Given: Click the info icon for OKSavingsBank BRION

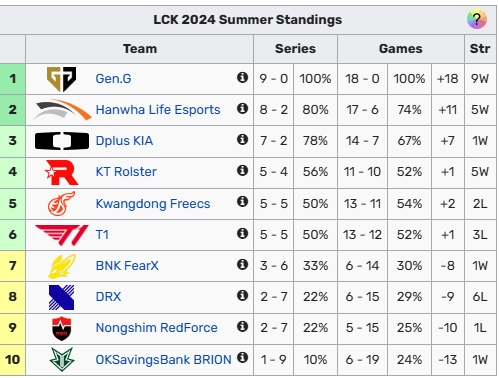Looking at the screenshot, I should tap(242, 358).
